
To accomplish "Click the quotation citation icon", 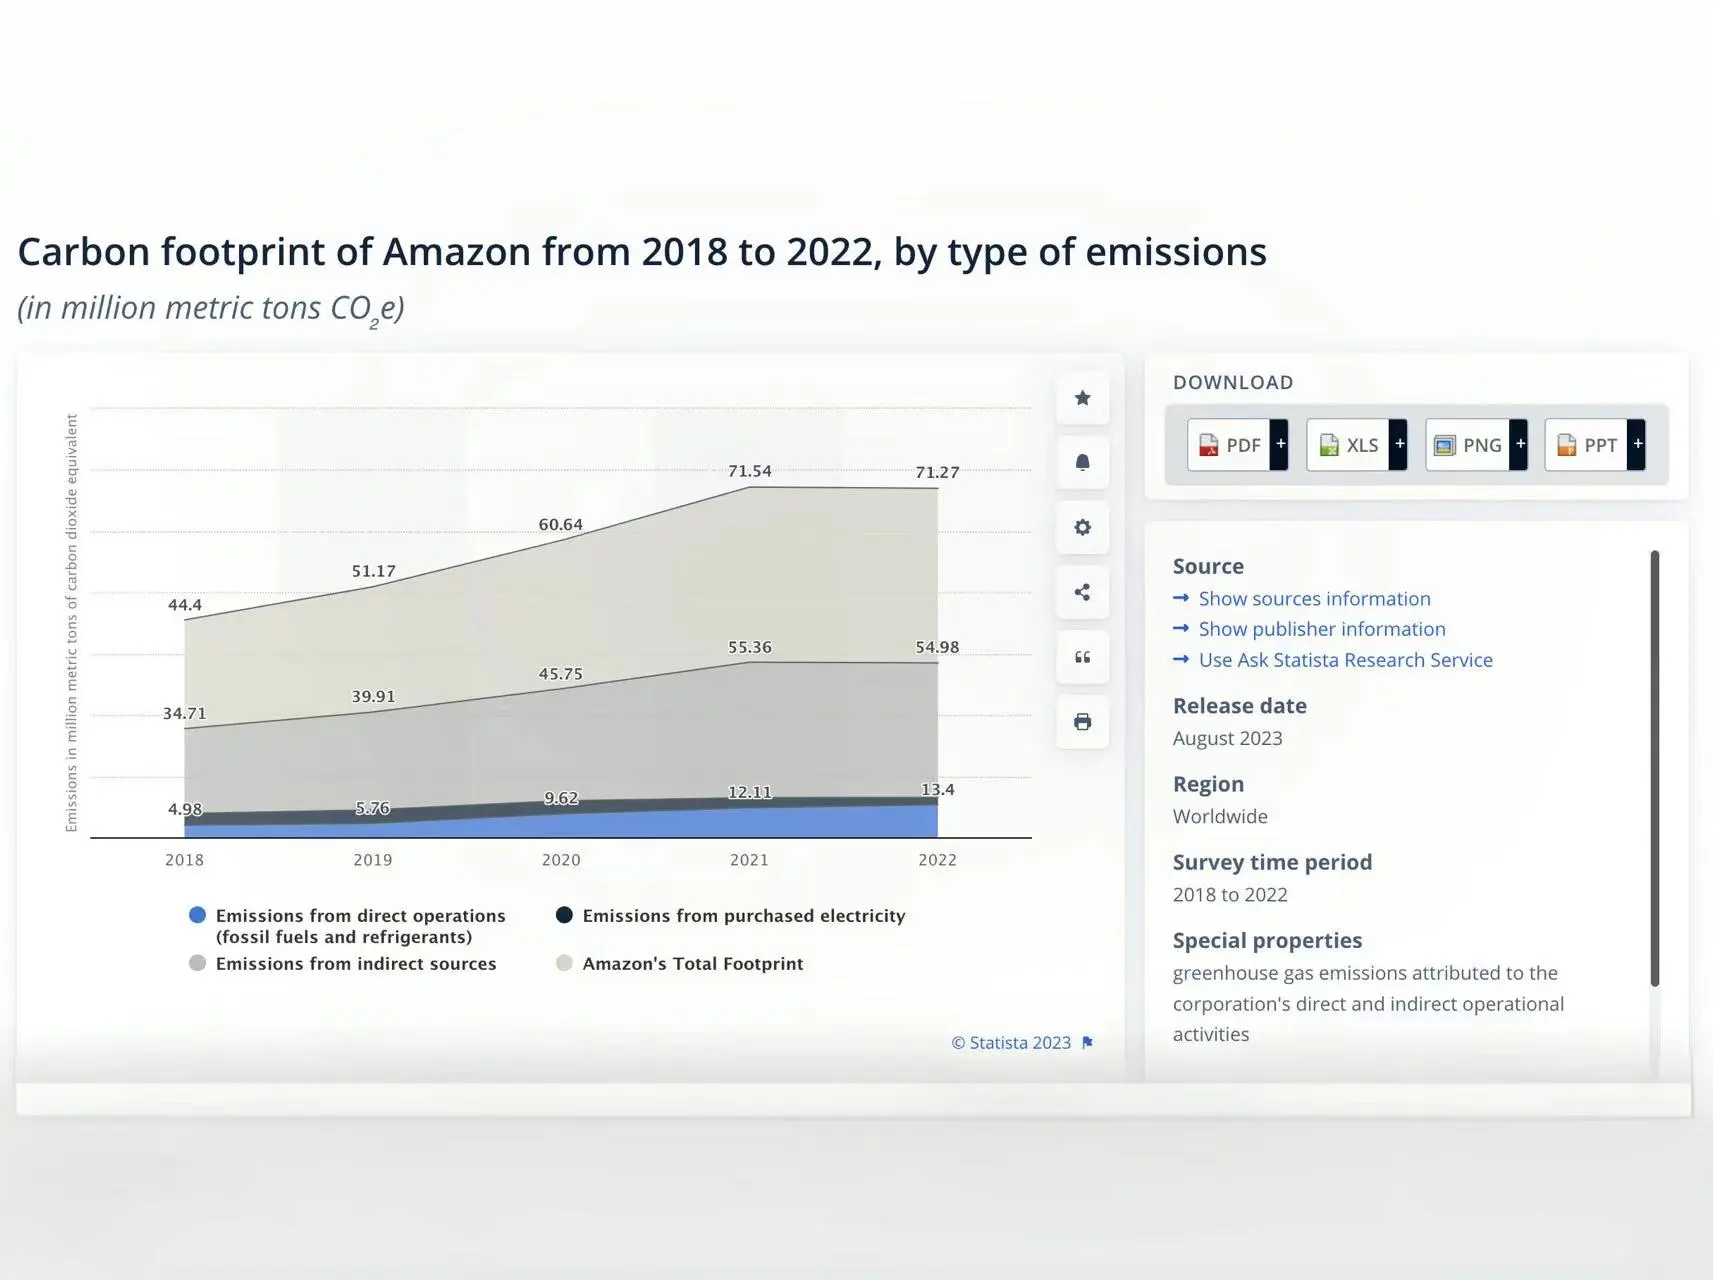I will point(1082,657).
